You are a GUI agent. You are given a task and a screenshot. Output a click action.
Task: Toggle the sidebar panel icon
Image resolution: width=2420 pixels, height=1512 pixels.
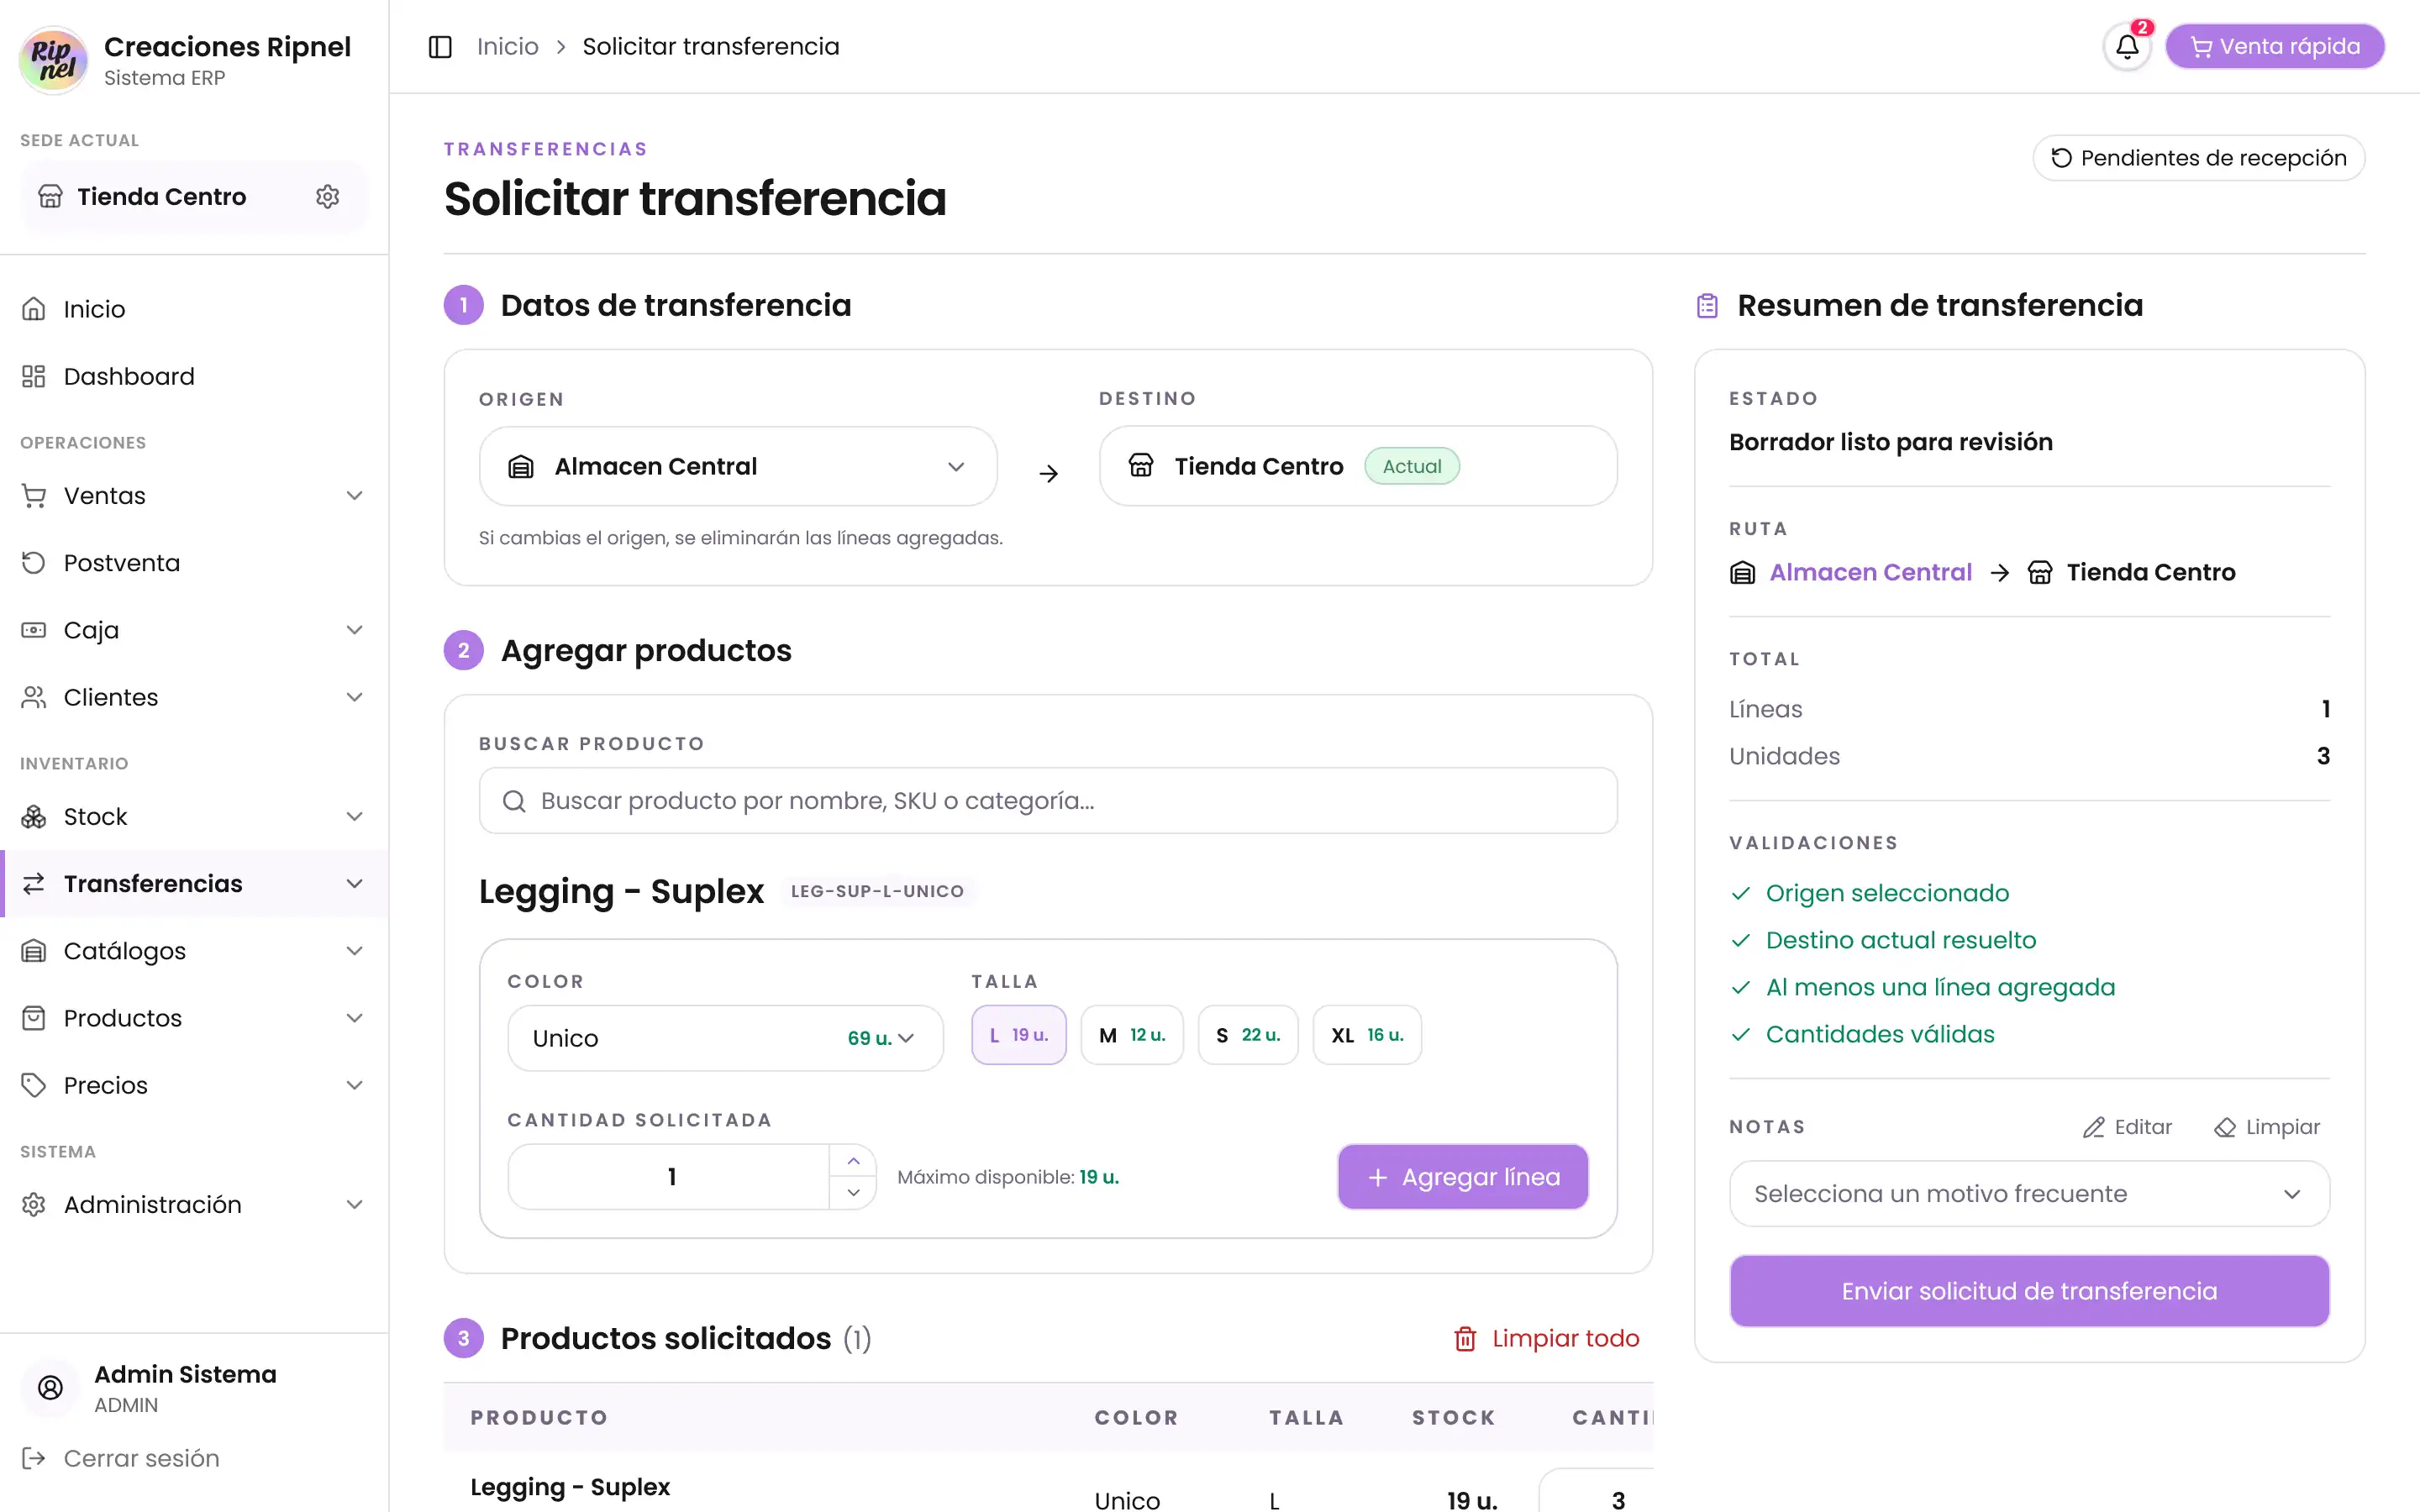pyautogui.click(x=440, y=47)
